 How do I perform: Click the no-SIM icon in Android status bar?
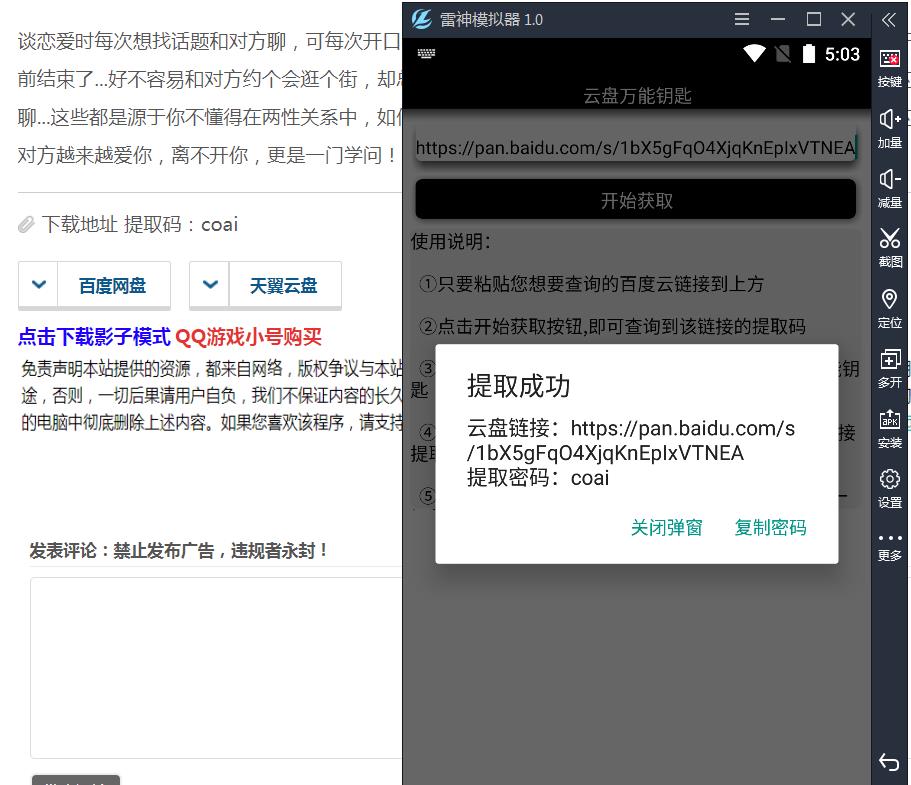[783, 54]
